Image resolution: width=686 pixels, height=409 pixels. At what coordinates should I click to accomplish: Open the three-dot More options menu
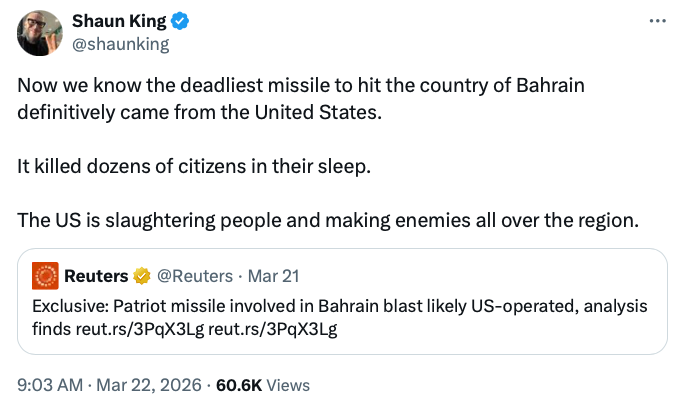tap(657, 21)
